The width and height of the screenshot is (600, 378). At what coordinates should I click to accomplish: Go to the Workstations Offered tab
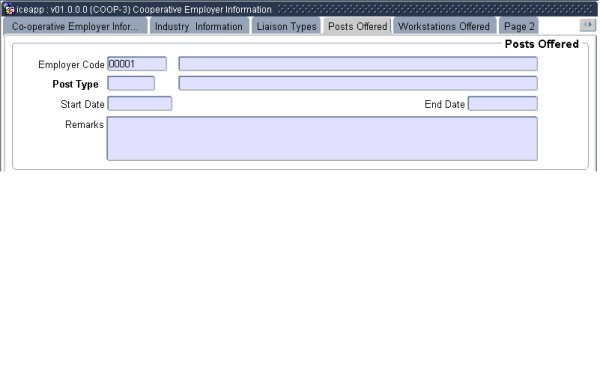click(x=444, y=26)
